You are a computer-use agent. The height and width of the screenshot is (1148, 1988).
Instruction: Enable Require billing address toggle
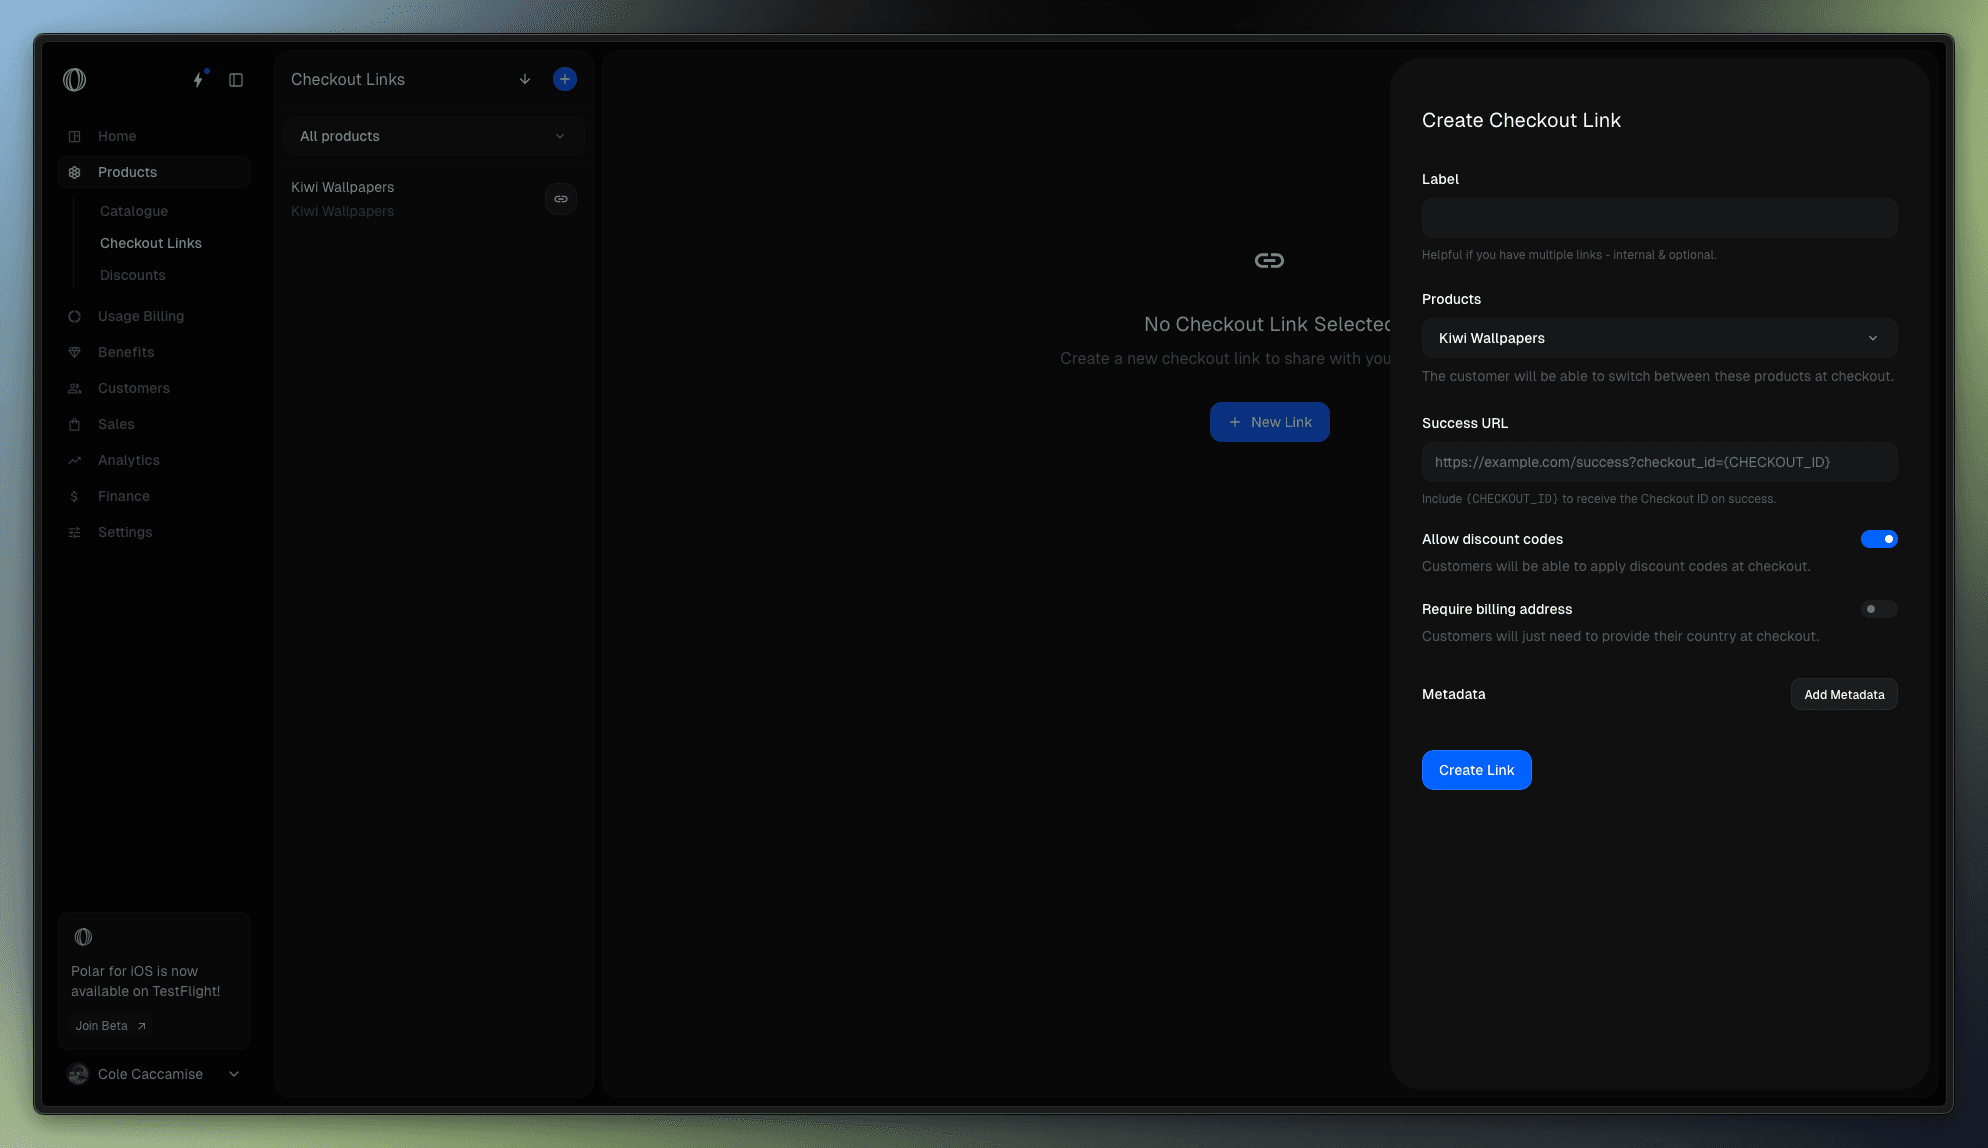coord(1879,609)
